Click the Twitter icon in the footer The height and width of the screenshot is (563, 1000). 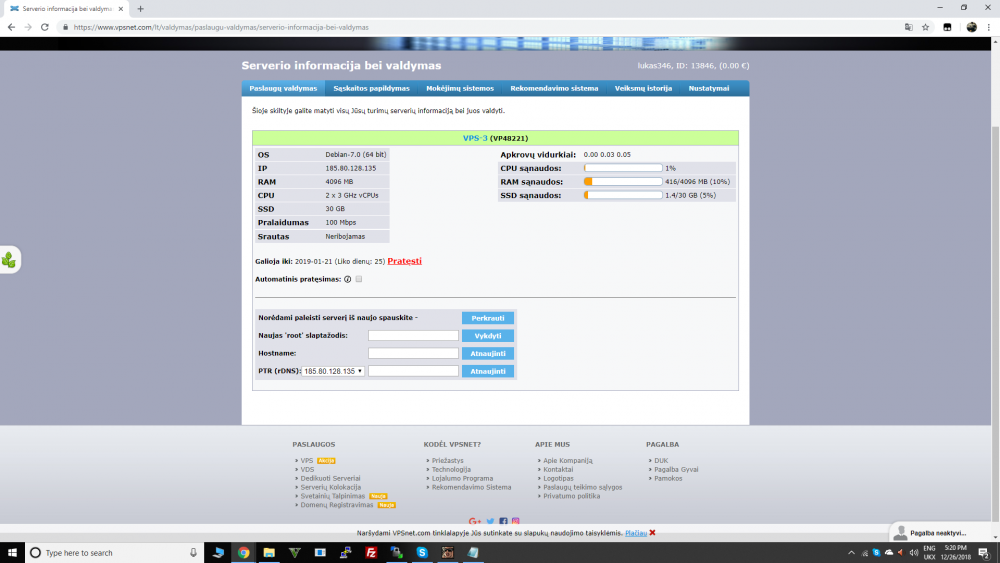click(490, 522)
